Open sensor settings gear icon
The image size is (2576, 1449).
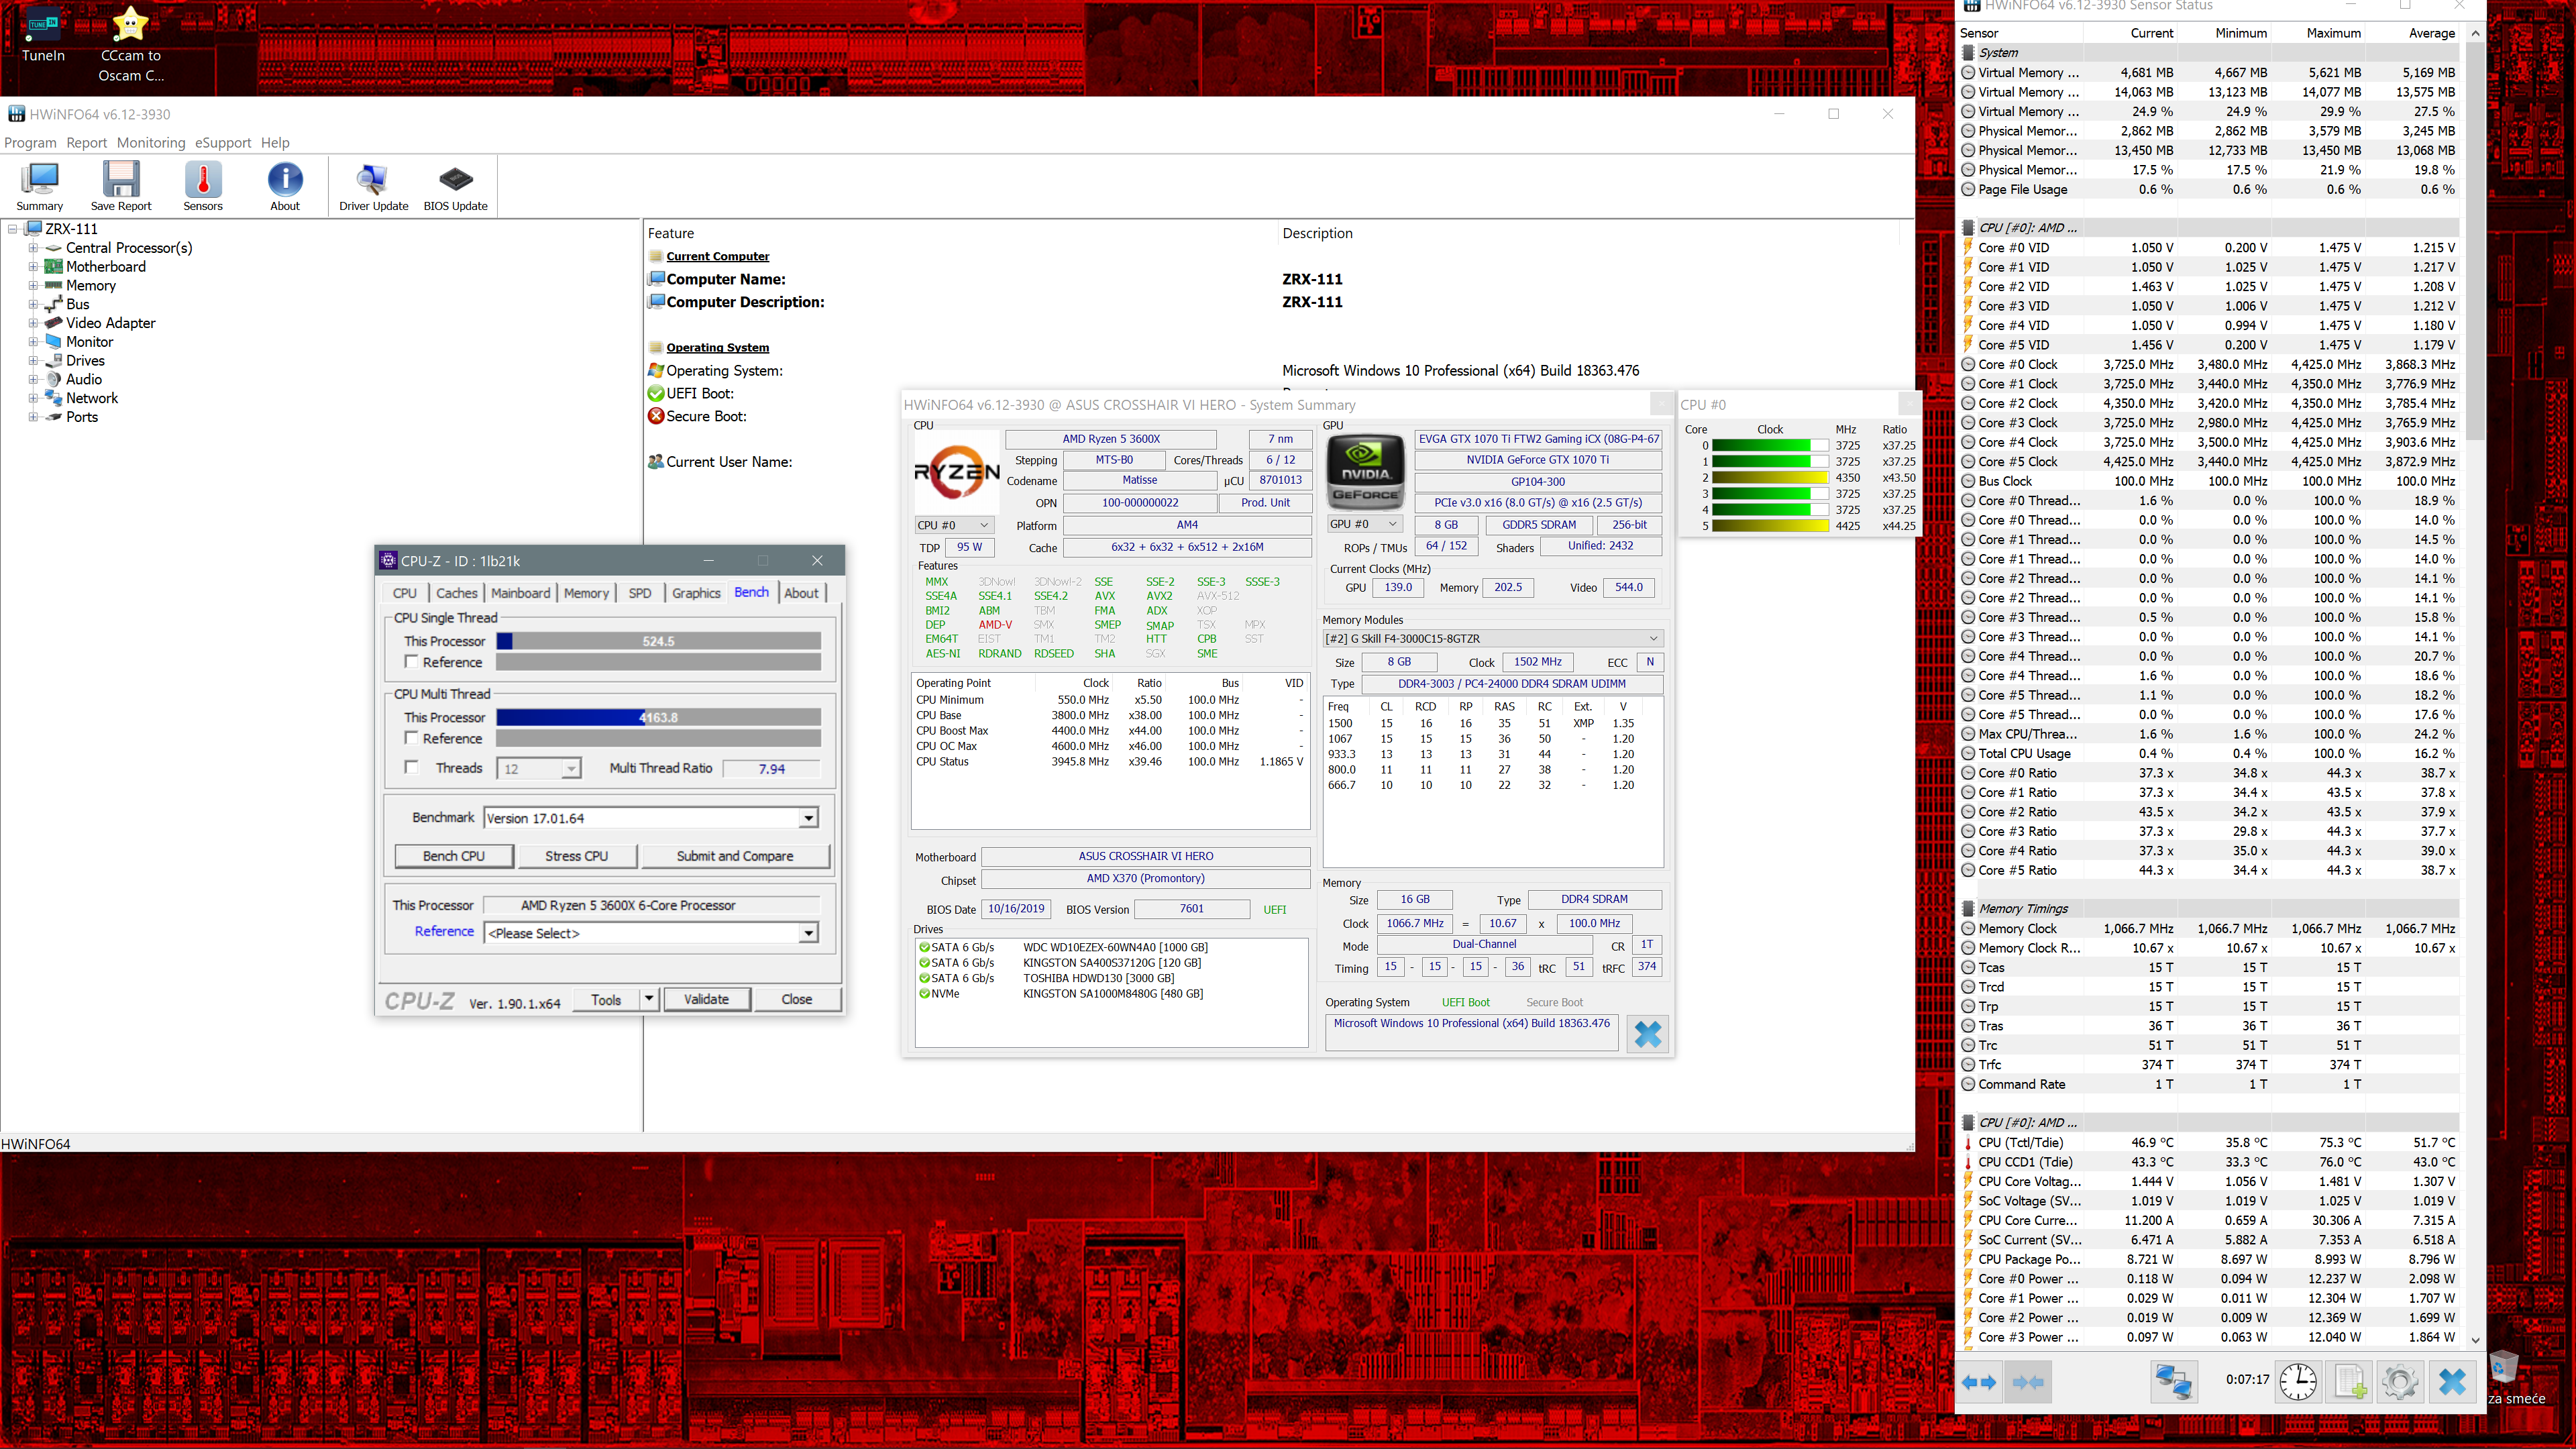(2400, 1382)
